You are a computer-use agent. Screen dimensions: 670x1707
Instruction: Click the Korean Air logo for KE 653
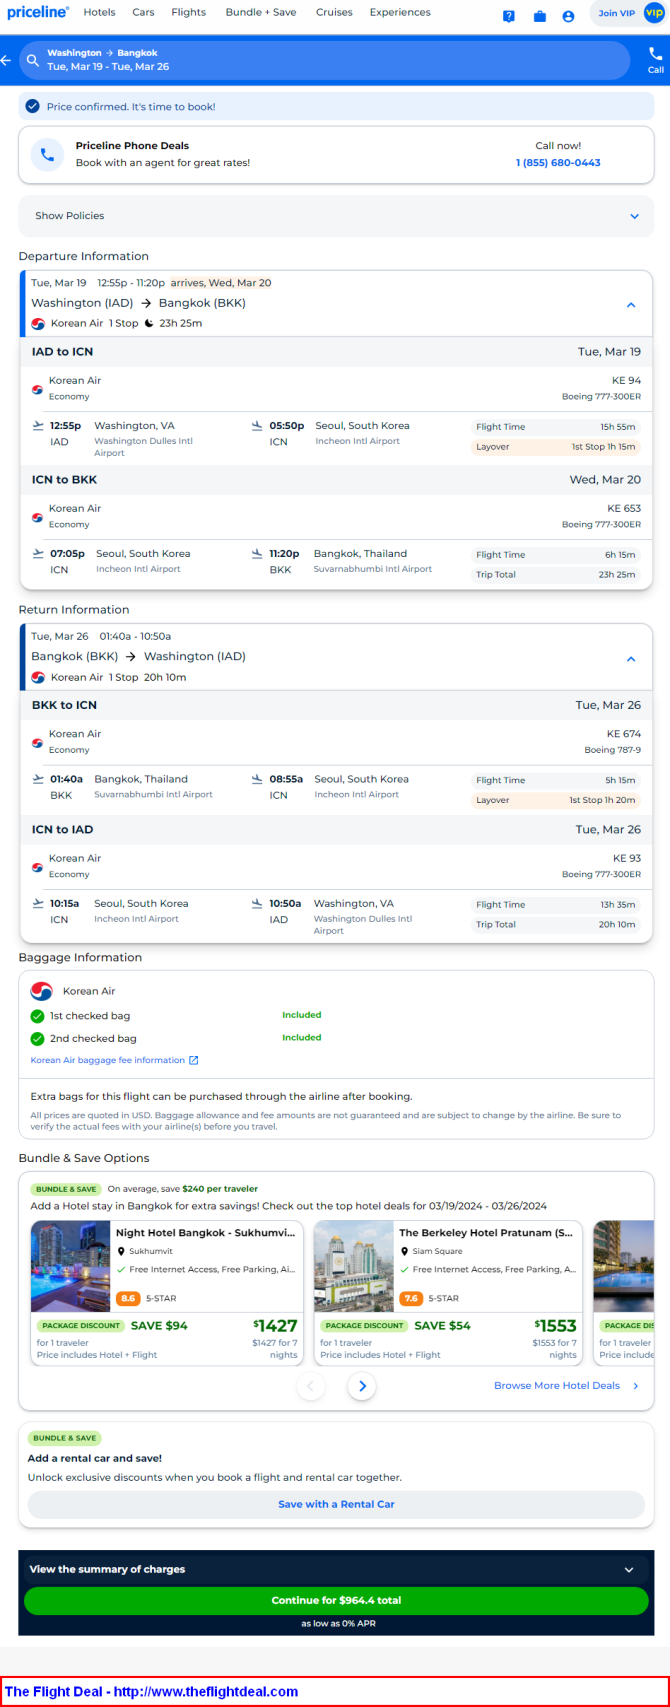click(x=37, y=518)
